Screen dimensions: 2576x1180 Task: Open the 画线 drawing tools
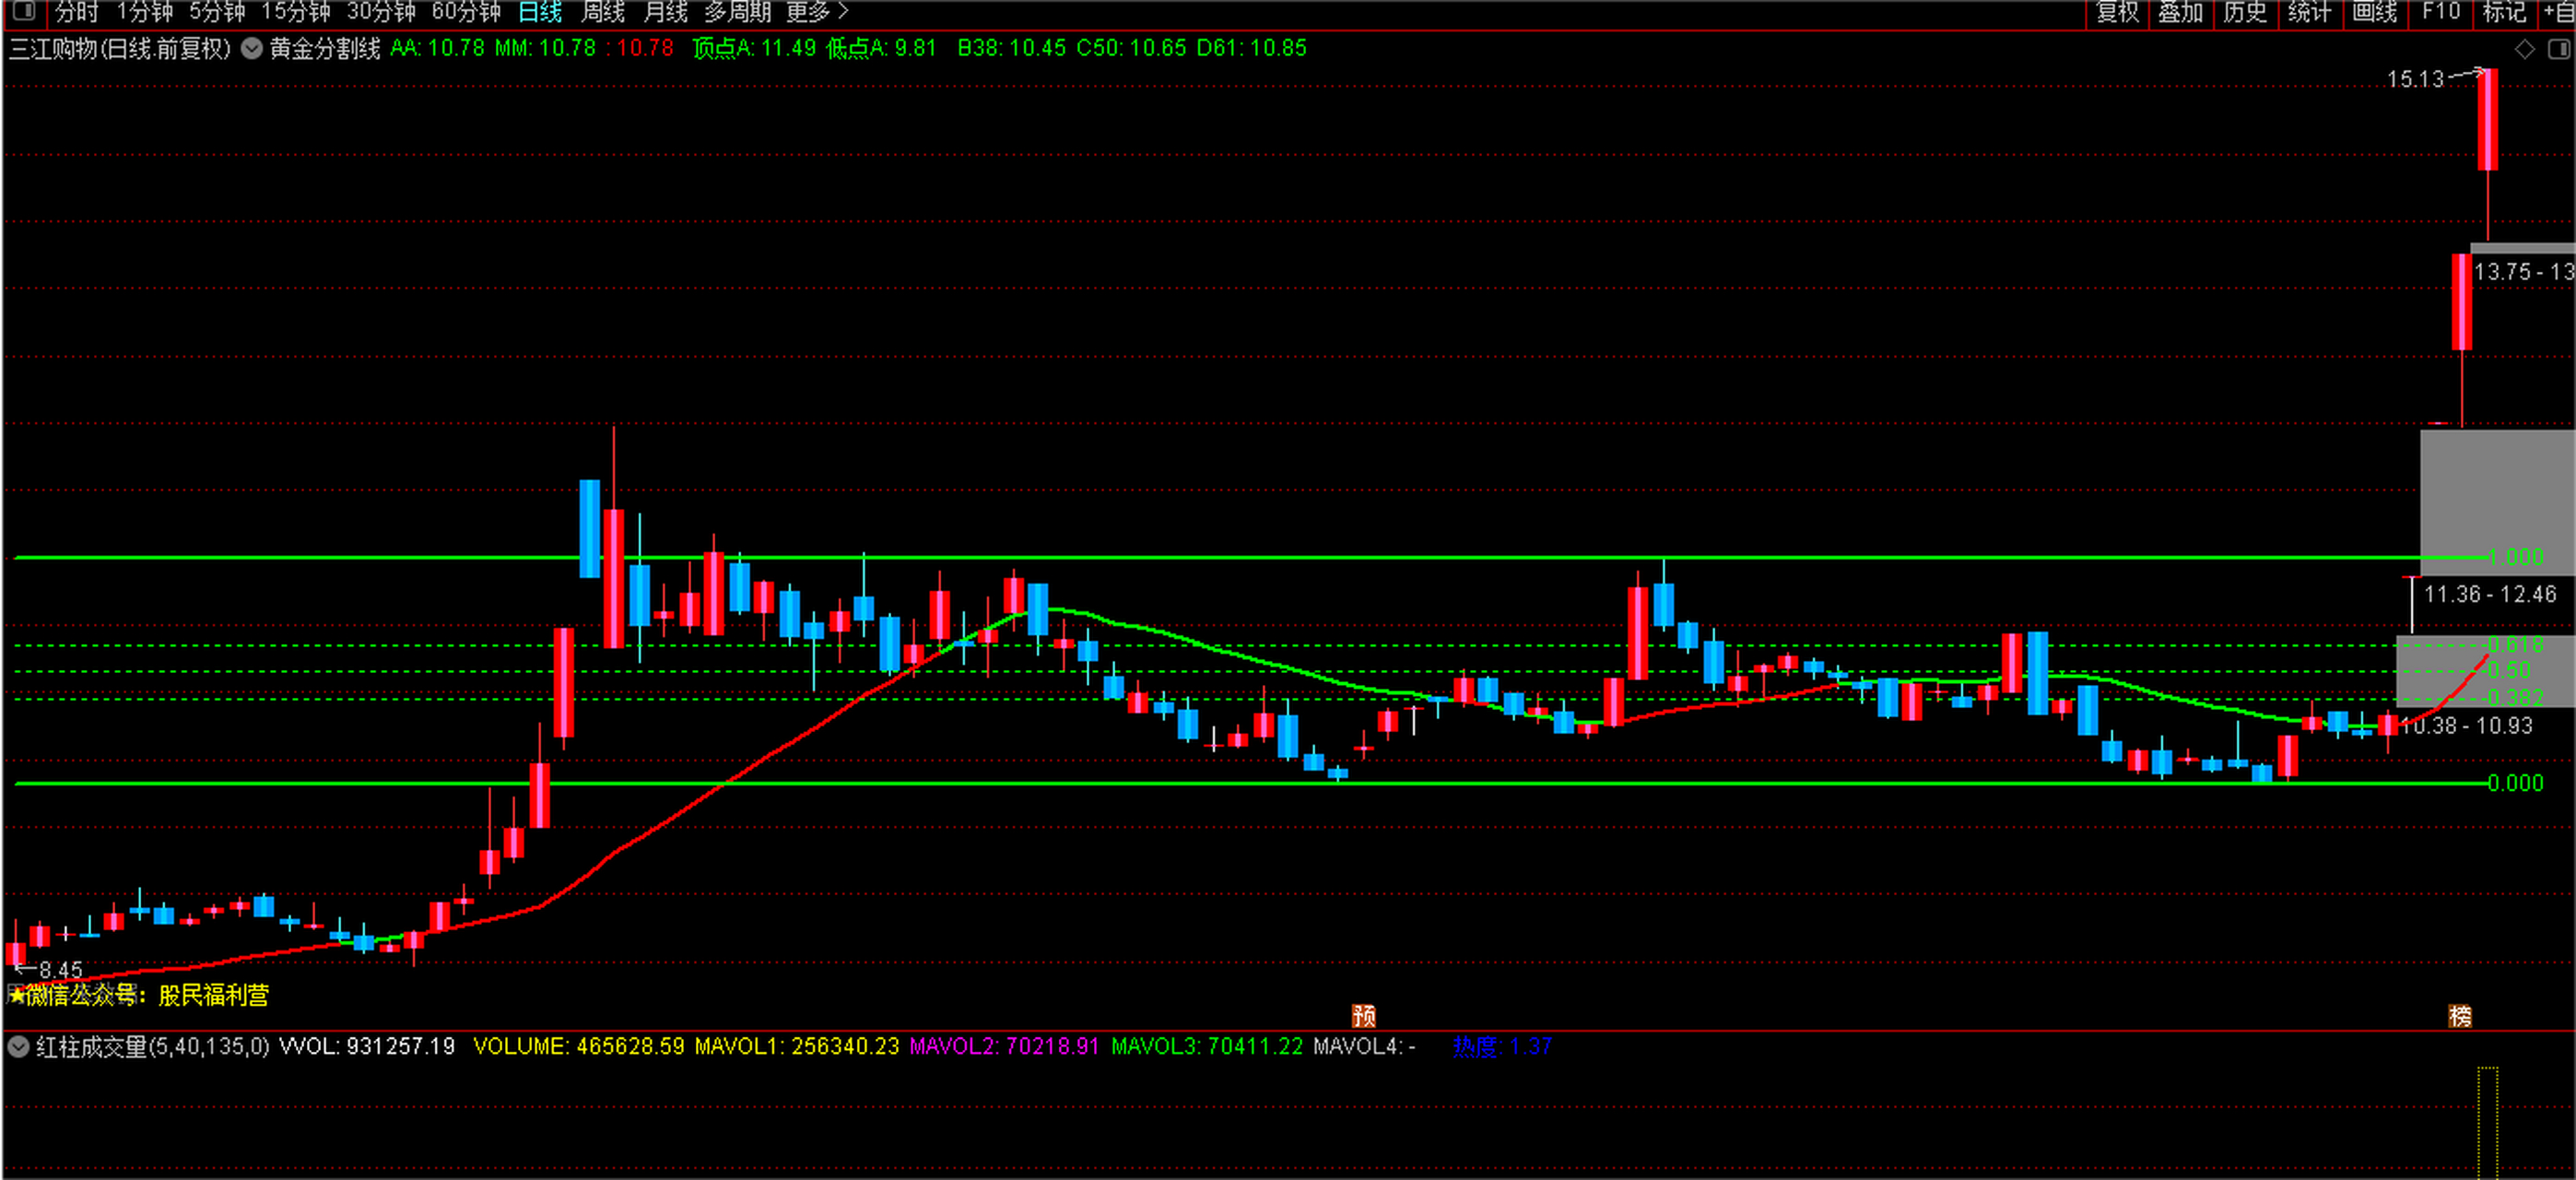[2375, 12]
